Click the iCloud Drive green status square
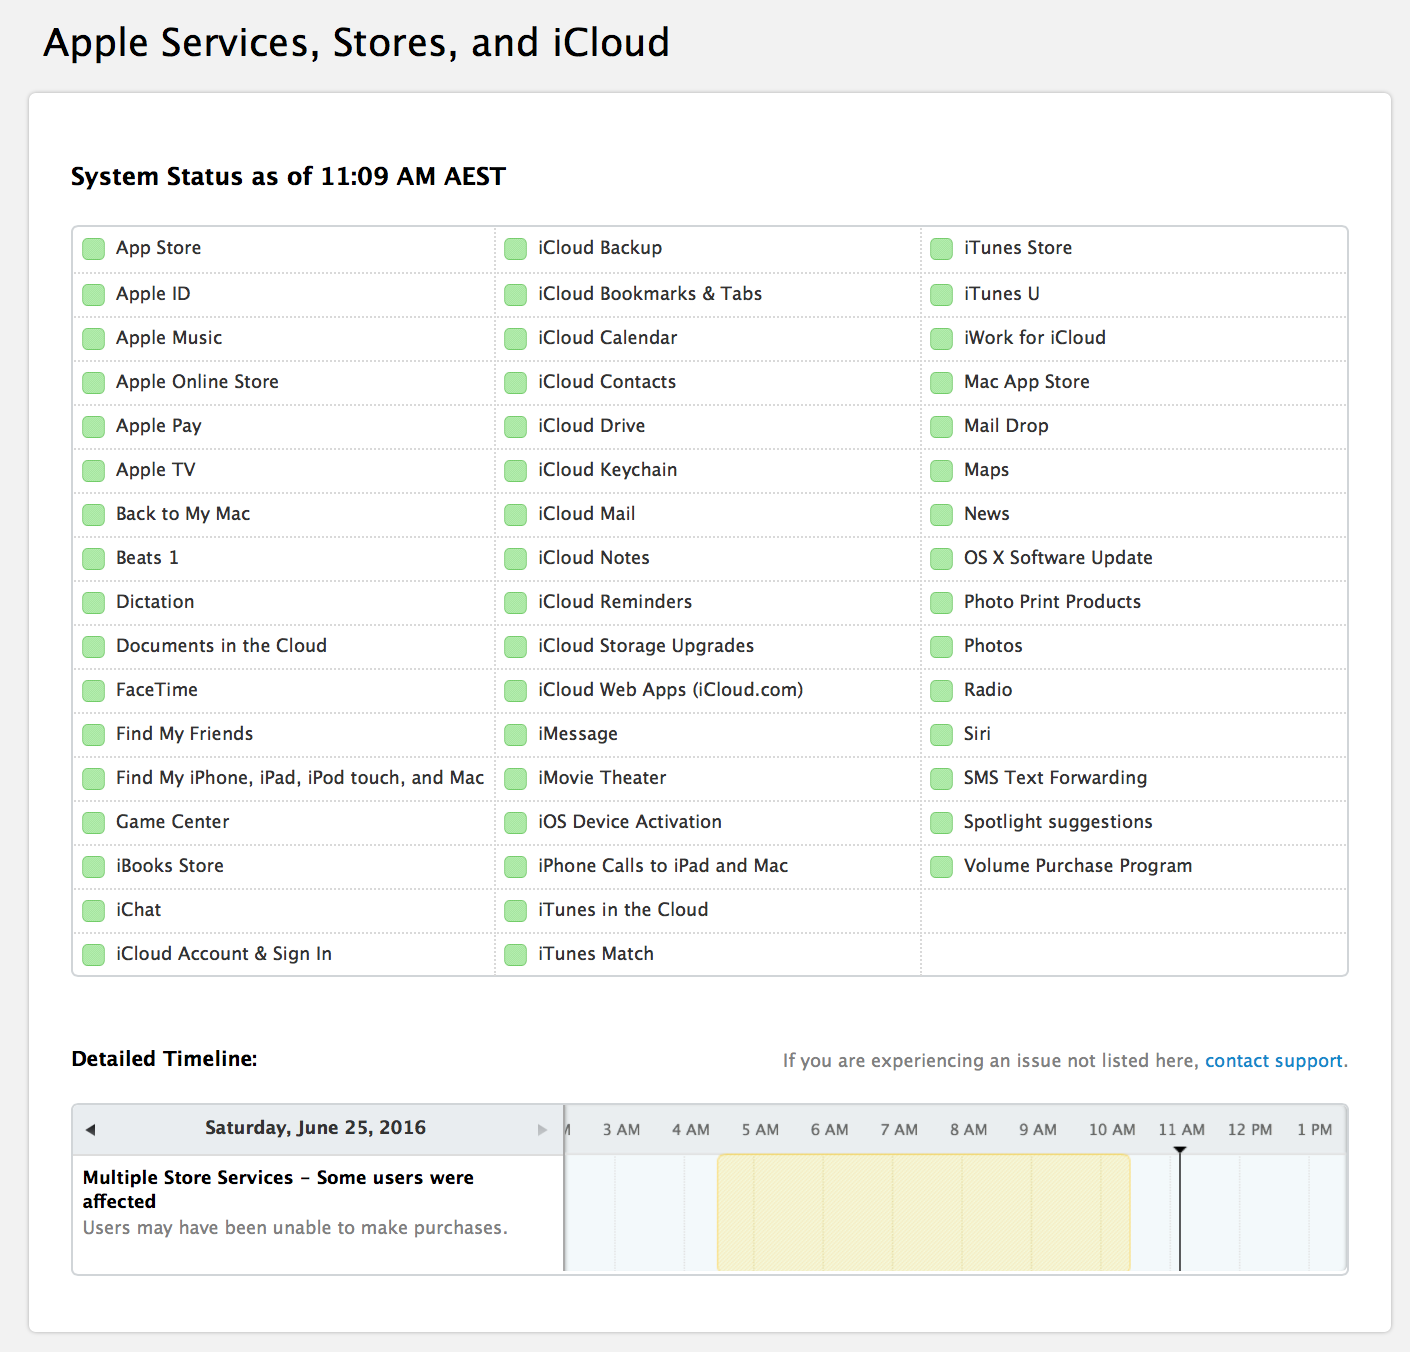The image size is (1410, 1352). pos(516,427)
